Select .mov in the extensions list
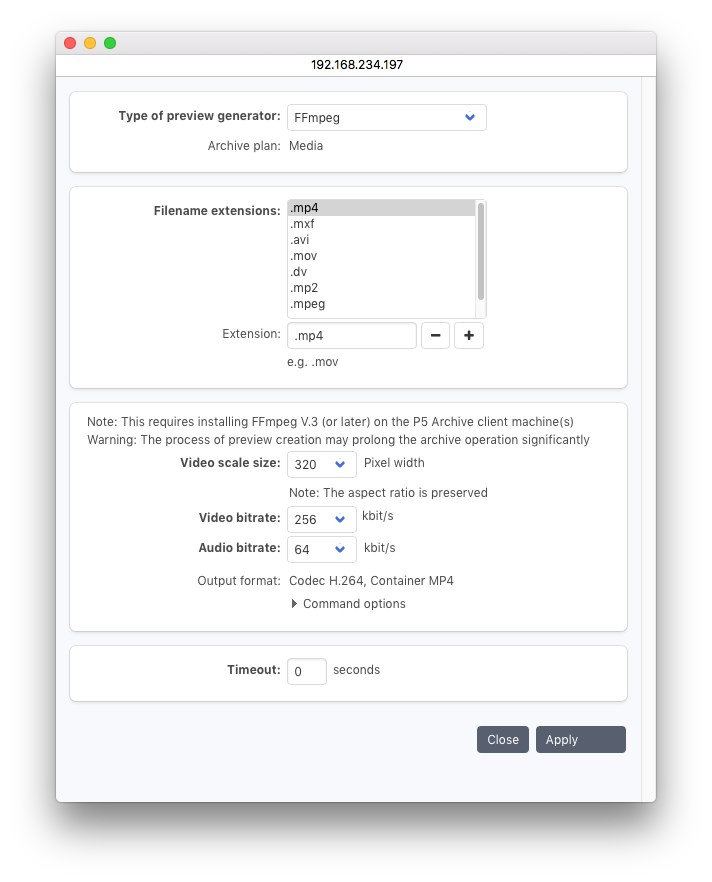Image resolution: width=712 pixels, height=882 pixels. 380,256
